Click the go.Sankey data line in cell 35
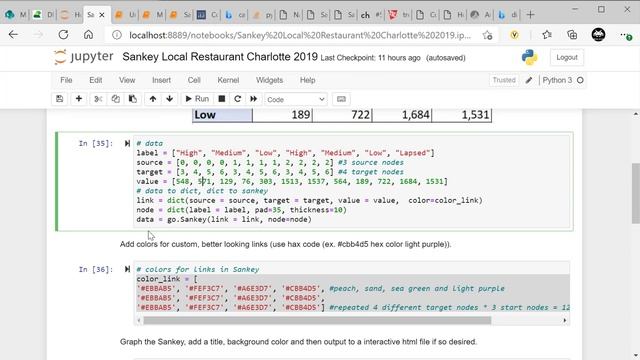The width and height of the screenshot is (640, 360). [224, 219]
